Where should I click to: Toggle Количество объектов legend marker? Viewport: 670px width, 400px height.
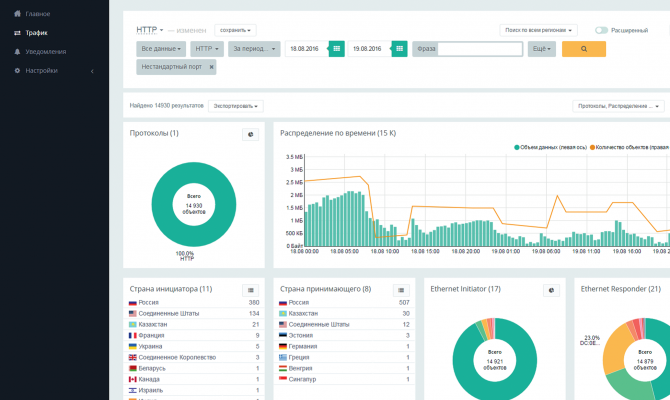pos(592,147)
